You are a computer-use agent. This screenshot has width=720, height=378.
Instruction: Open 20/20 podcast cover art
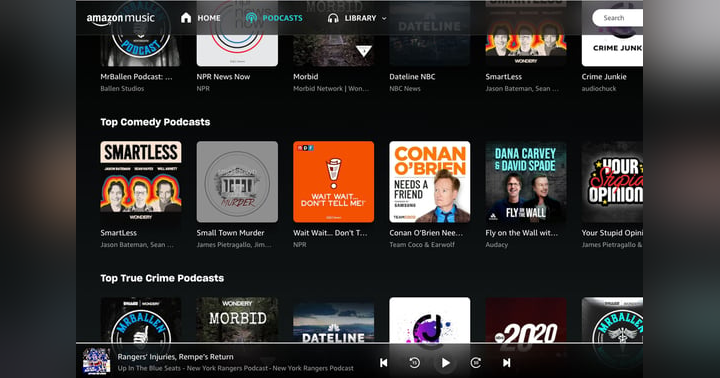pos(526,320)
